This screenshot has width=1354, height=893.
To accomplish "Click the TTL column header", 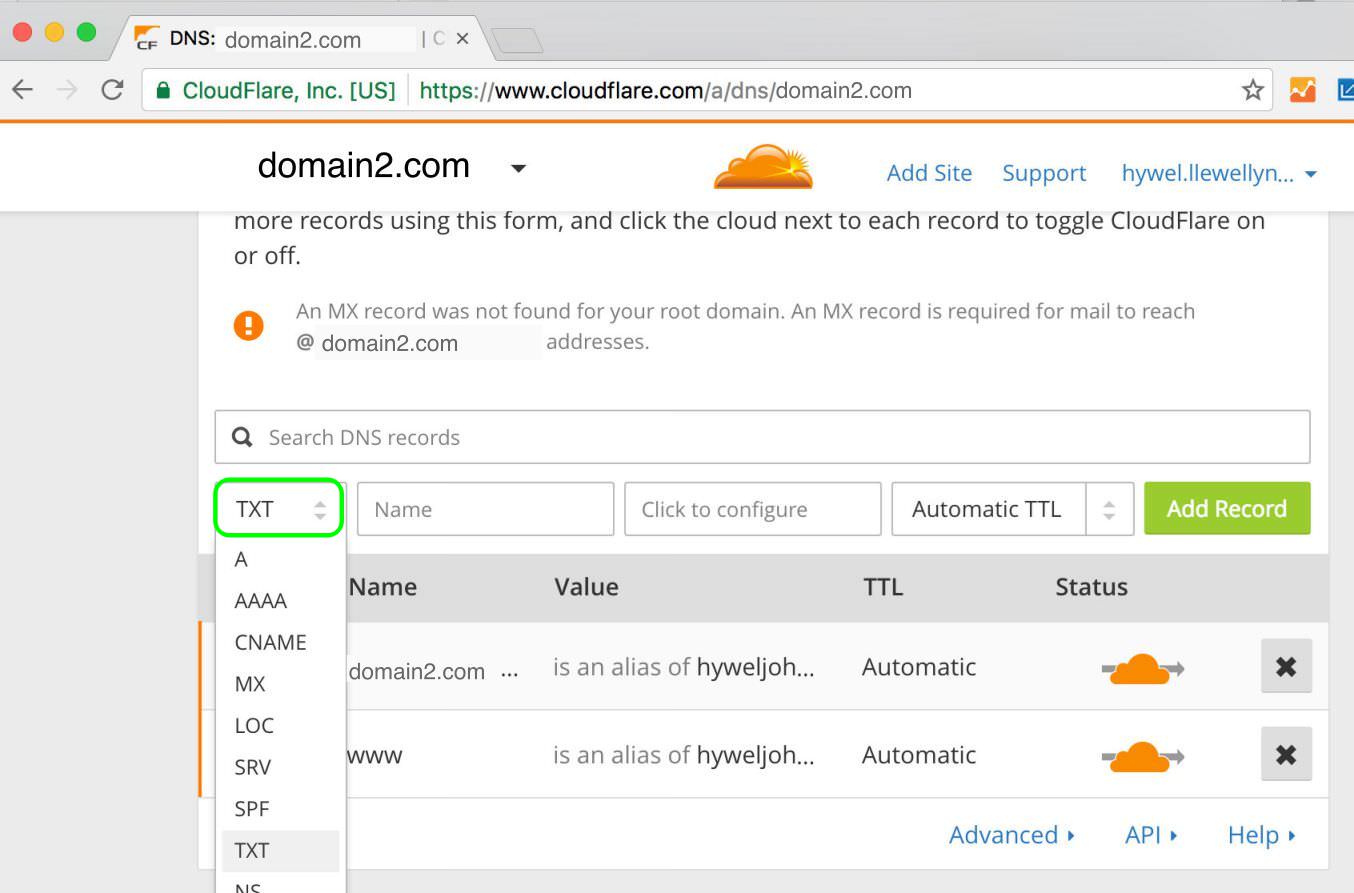I will click(x=883, y=587).
